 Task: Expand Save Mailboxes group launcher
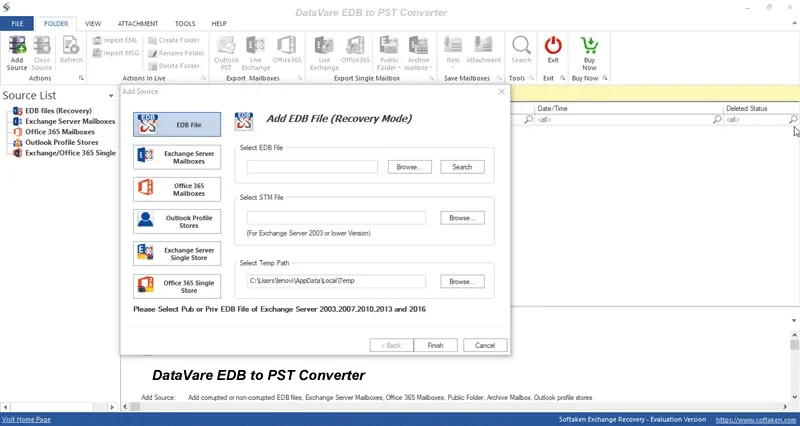499,78
